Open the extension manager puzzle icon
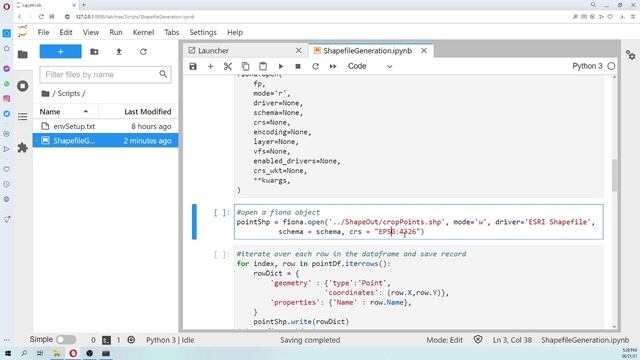The height and width of the screenshot is (360, 640). [x=22, y=148]
